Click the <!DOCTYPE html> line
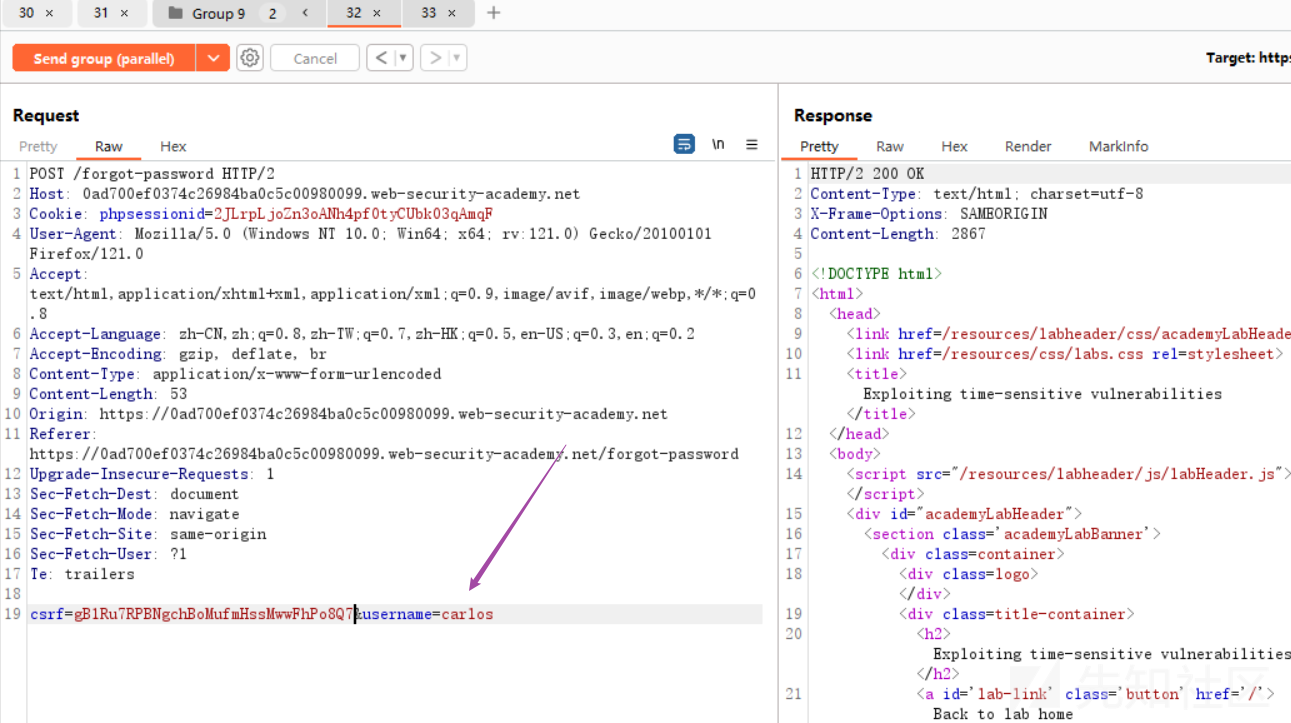 (x=876, y=274)
